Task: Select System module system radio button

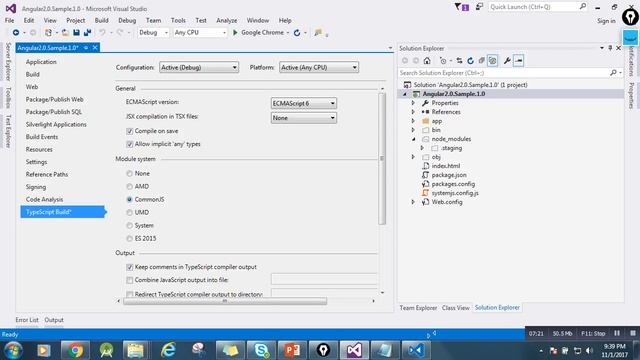Action: tap(129, 225)
